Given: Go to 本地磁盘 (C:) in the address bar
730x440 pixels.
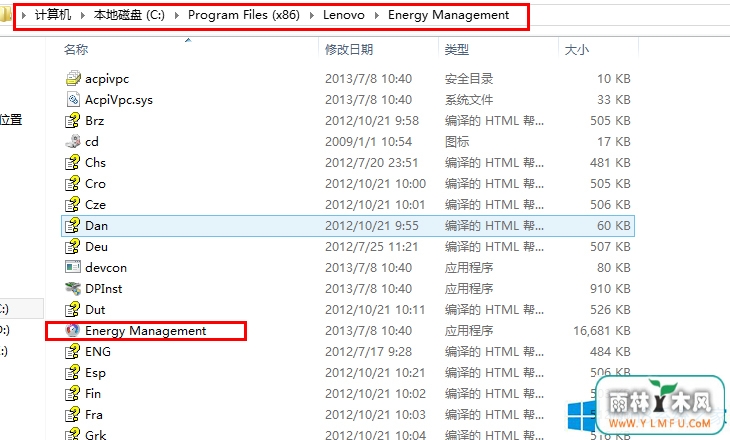Looking at the screenshot, I should 129,15.
